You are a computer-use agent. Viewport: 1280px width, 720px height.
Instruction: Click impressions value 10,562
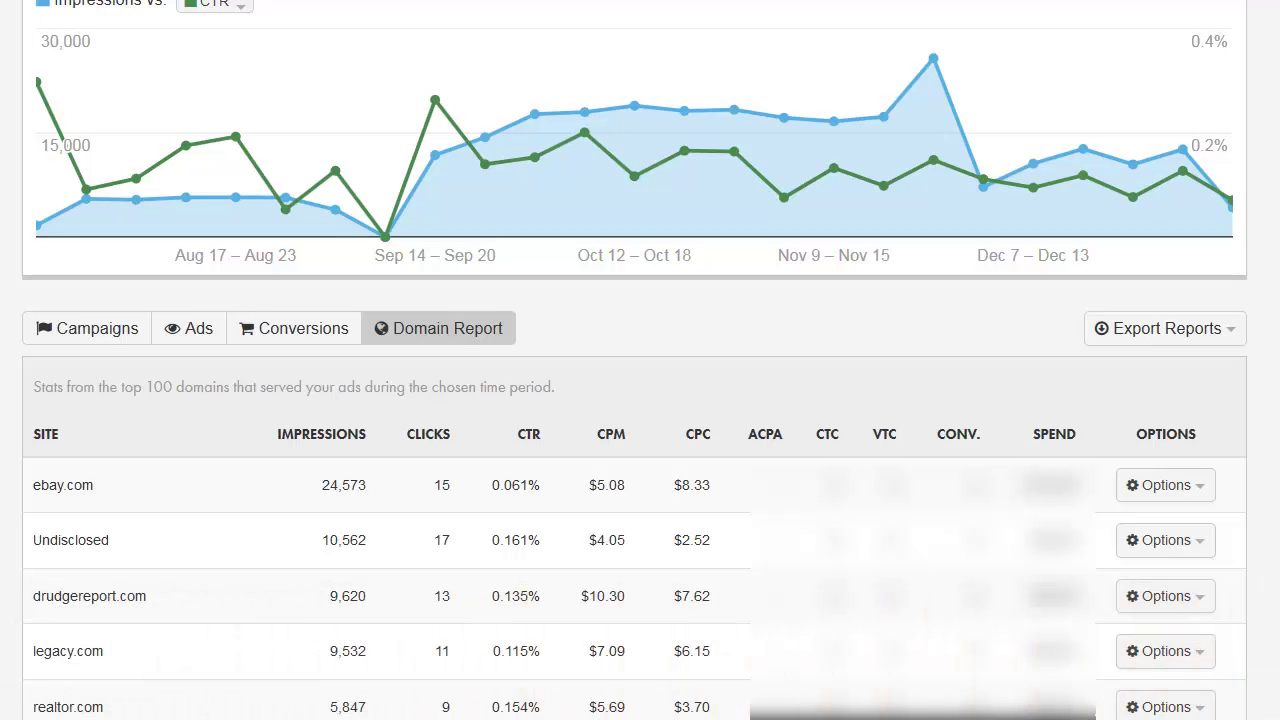(344, 540)
